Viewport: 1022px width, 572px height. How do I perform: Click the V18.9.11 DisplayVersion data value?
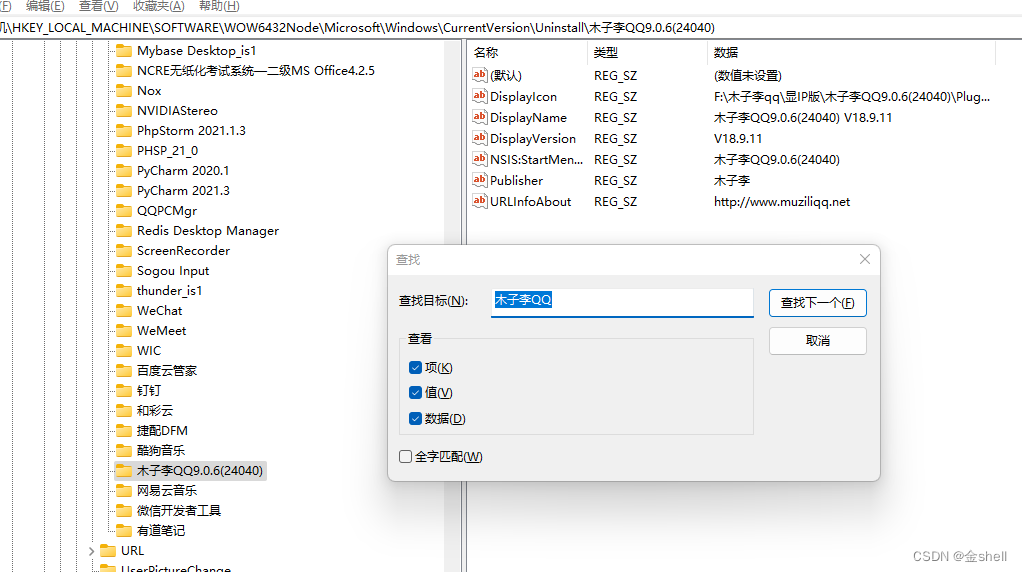738,139
